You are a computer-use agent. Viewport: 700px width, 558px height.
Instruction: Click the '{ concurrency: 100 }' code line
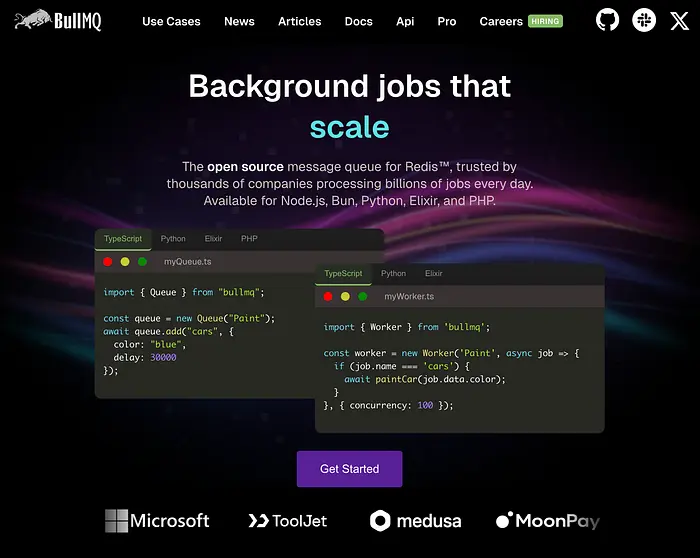[388, 405]
